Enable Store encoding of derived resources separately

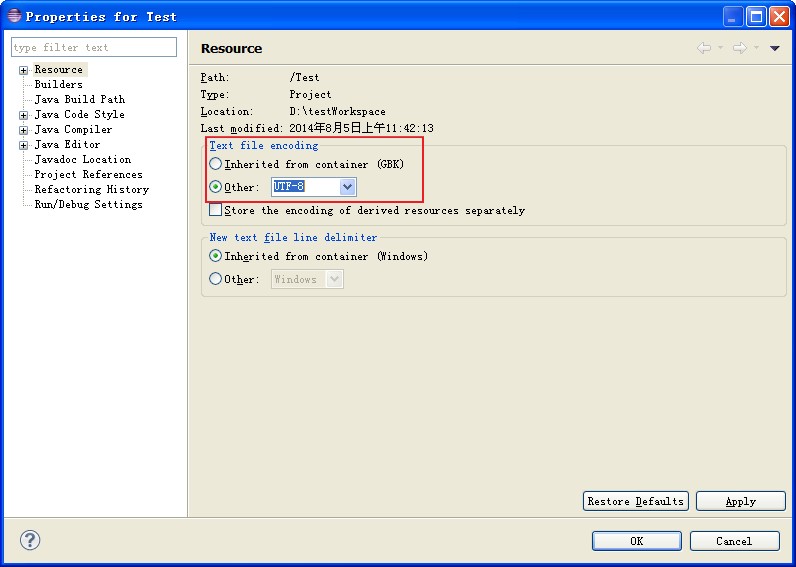pyautogui.click(x=216, y=210)
